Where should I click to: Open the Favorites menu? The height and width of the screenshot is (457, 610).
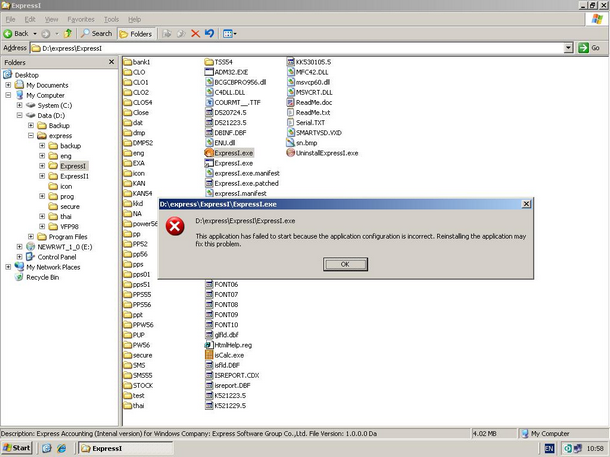tap(81, 19)
